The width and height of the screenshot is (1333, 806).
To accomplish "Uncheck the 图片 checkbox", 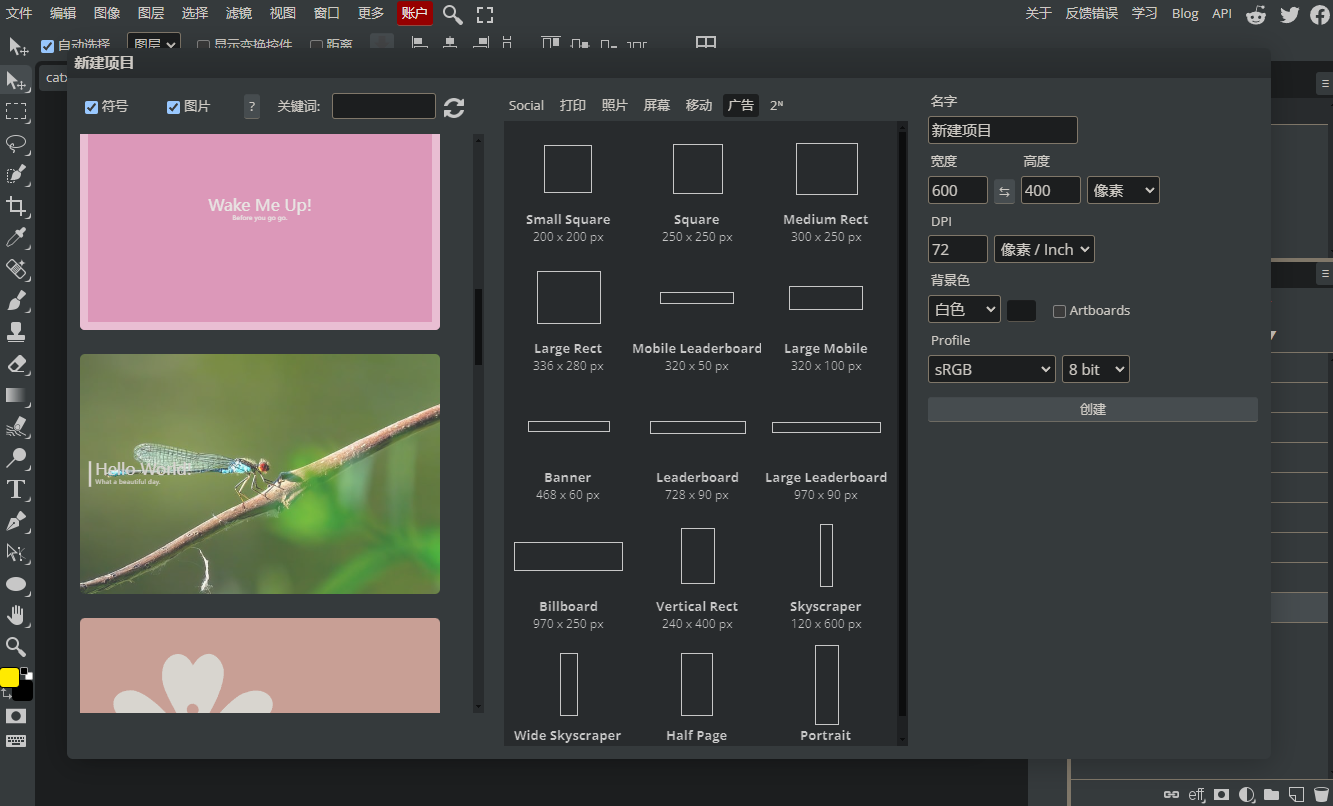I will 174,107.
